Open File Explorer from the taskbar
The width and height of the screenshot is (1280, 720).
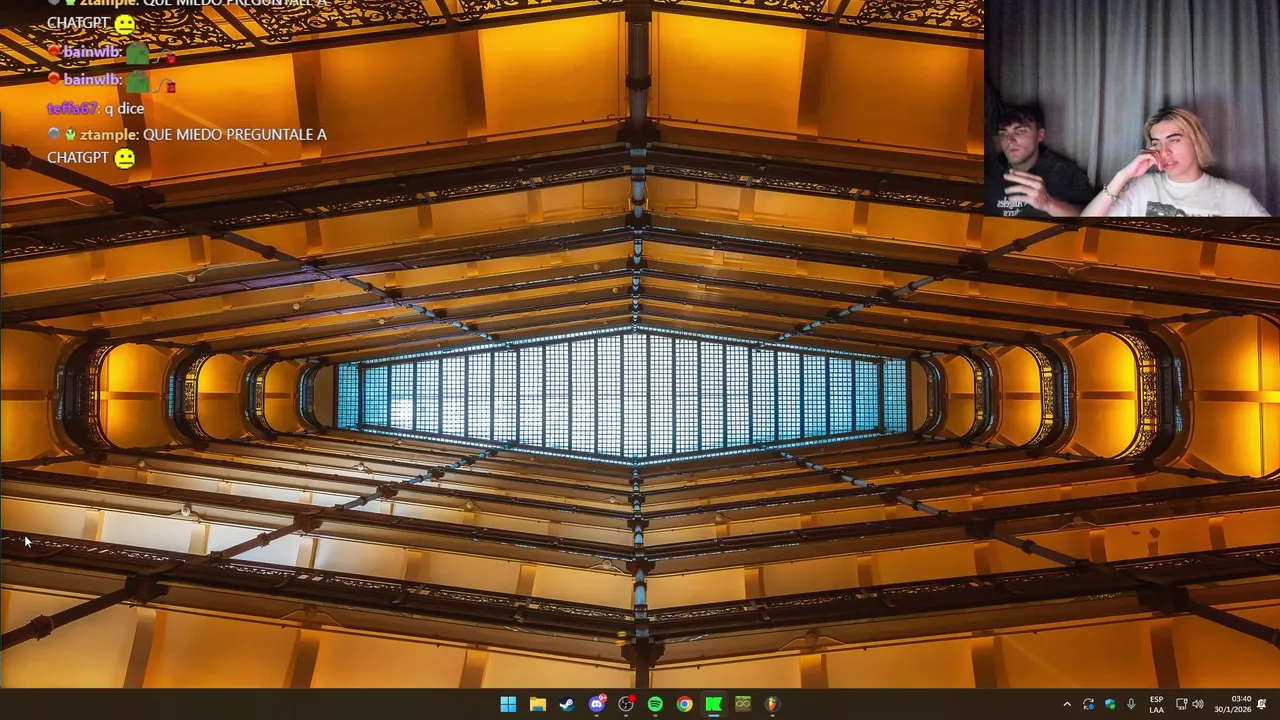click(538, 704)
